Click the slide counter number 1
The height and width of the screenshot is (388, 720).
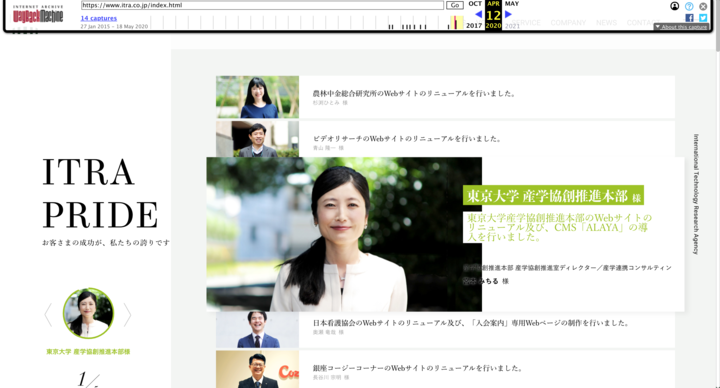coord(82,379)
